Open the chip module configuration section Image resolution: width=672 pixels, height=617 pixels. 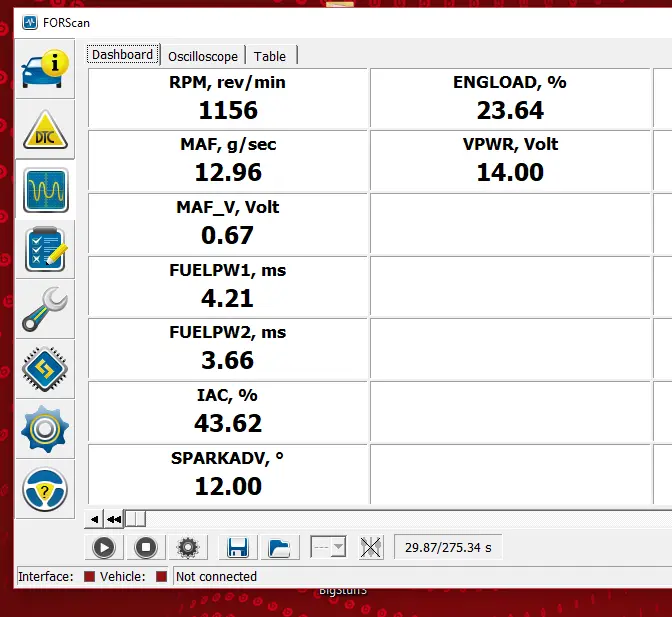tap(45, 369)
